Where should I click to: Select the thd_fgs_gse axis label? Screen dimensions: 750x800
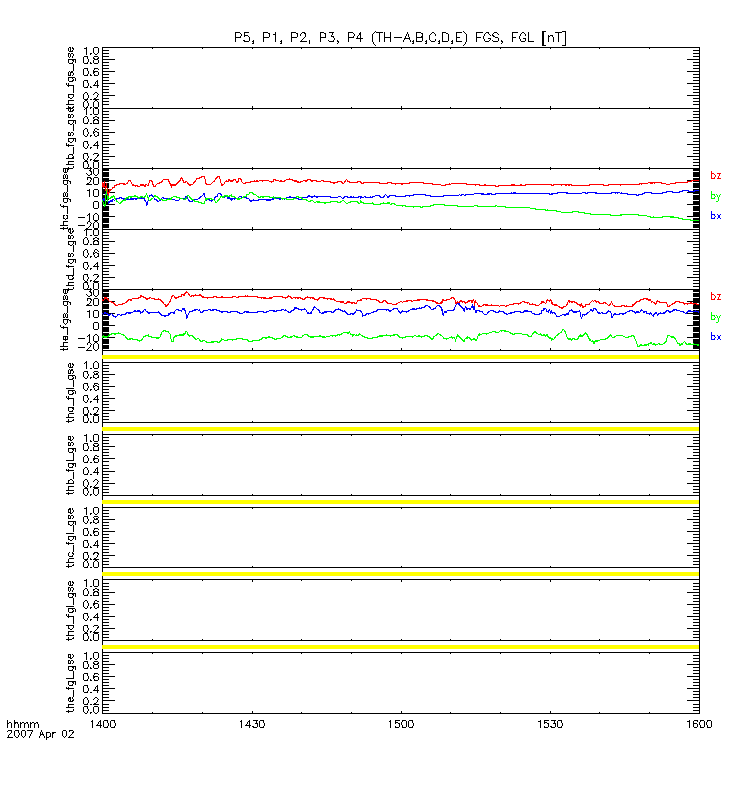click(71, 259)
